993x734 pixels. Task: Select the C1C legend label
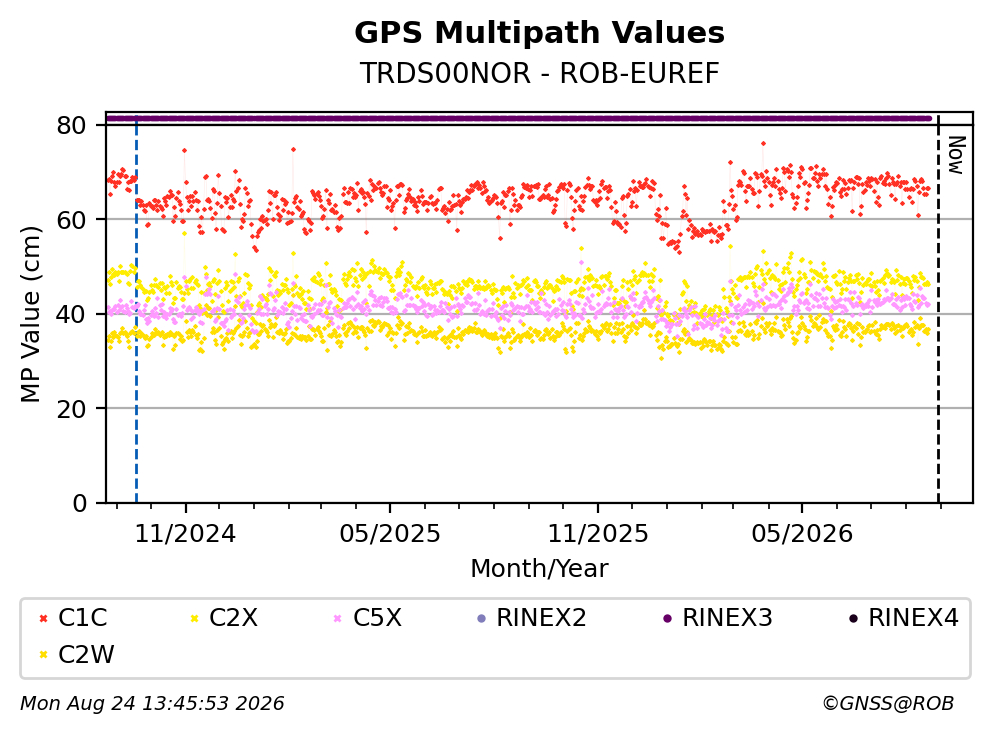[82, 618]
